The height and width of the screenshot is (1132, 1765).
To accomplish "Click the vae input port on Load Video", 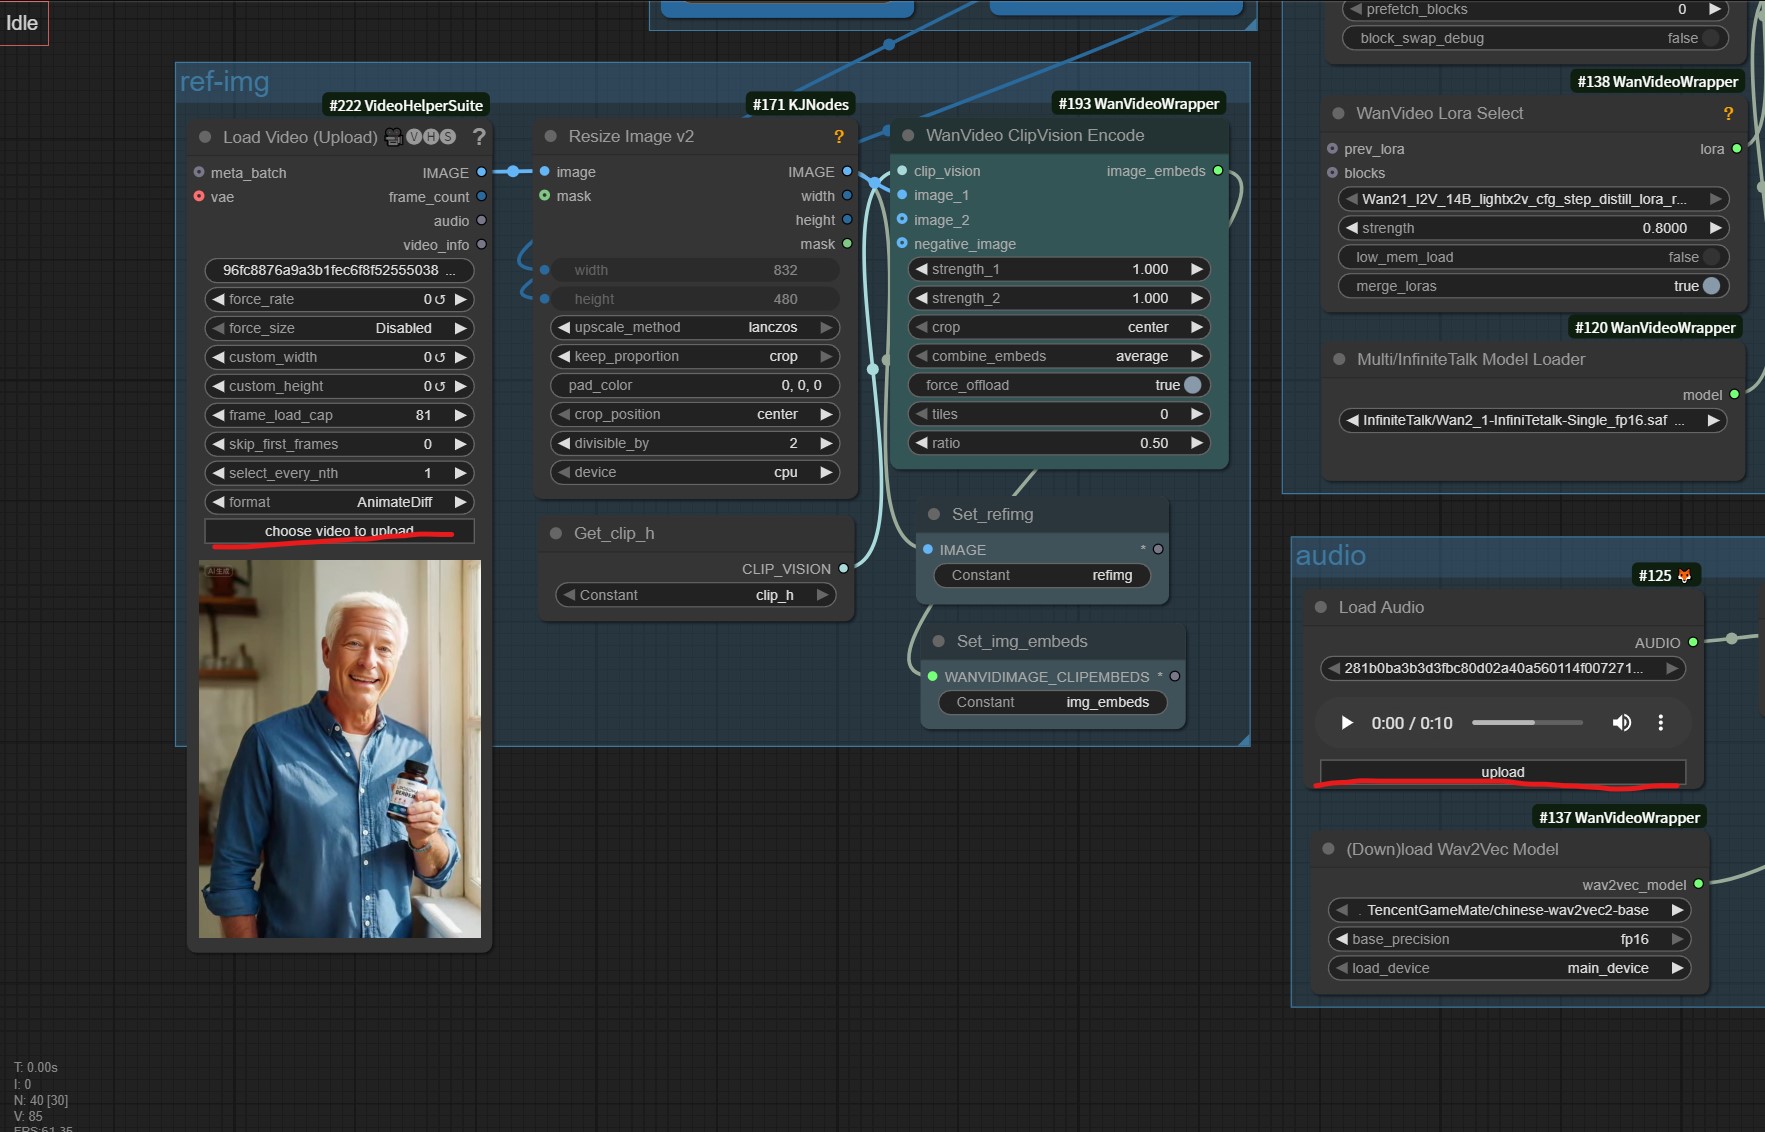I will click(199, 196).
